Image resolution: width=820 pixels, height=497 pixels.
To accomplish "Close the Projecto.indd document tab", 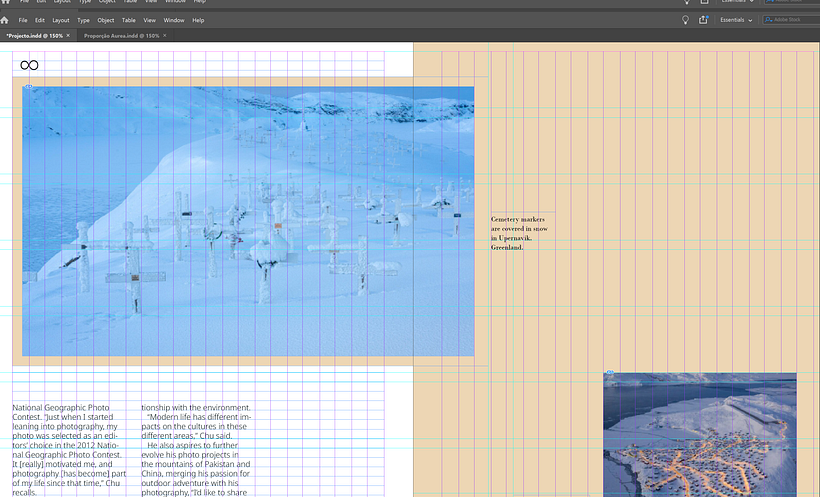I will (68, 35).
